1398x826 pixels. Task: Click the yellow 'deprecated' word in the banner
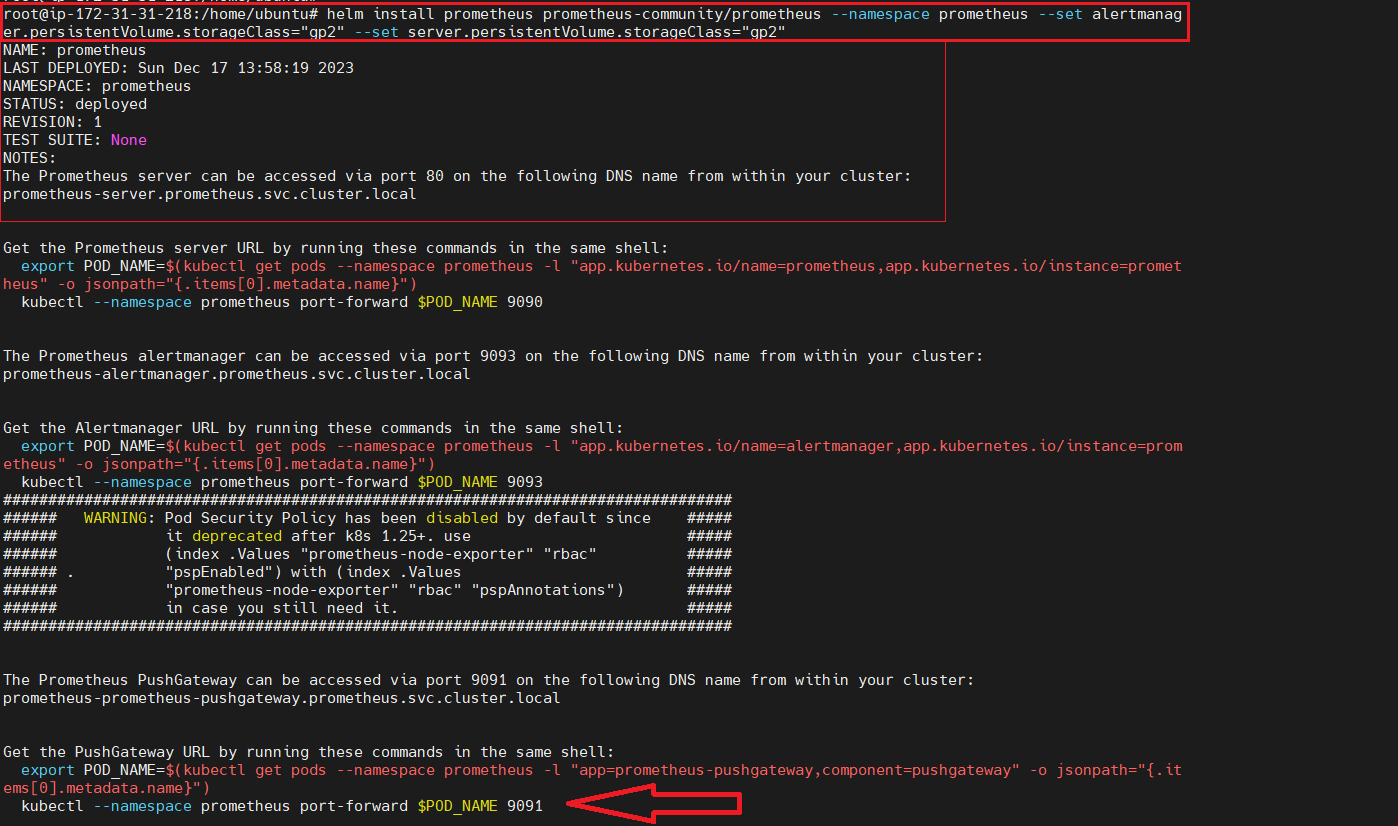point(237,536)
